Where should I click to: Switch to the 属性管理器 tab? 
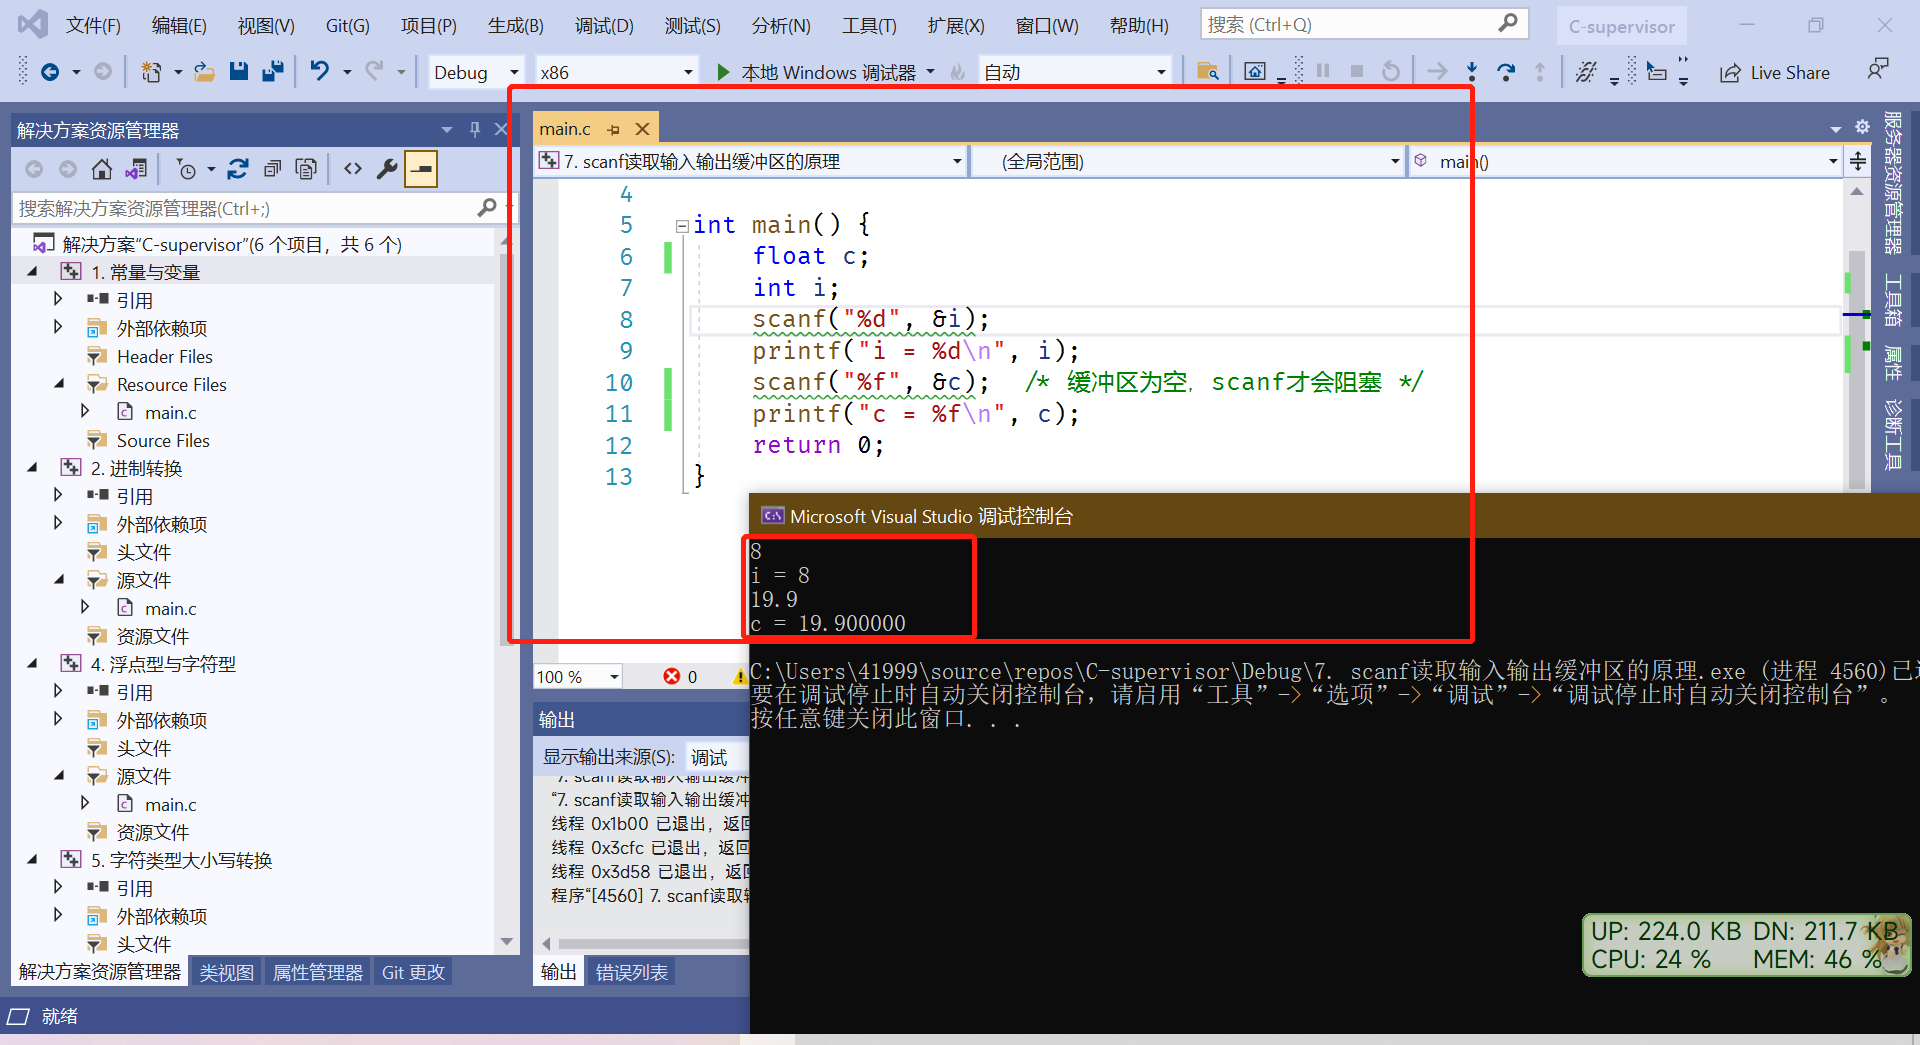(317, 972)
